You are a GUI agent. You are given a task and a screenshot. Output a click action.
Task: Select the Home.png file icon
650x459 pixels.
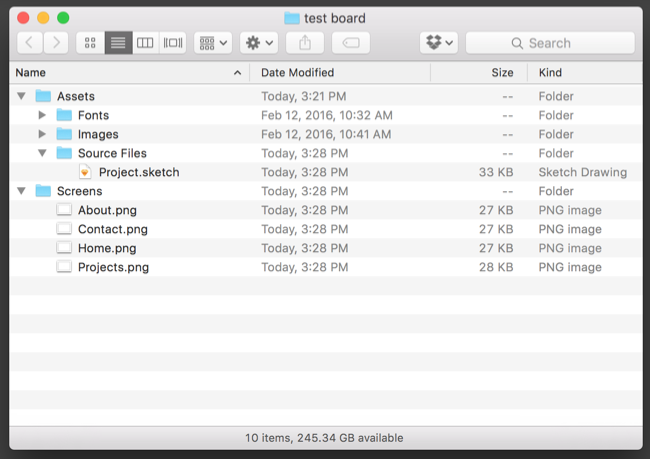[64, 248]
